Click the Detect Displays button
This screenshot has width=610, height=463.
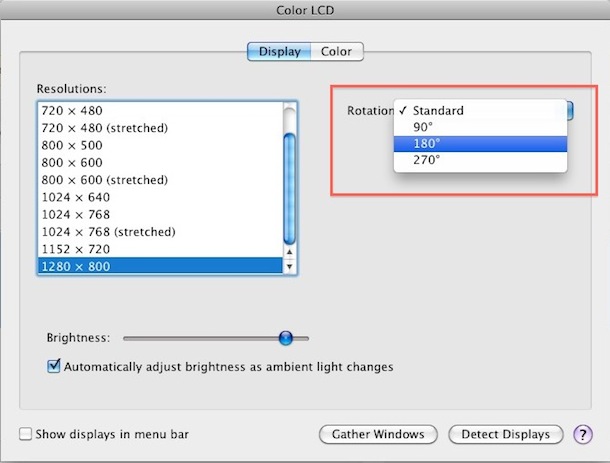click(506, 434)
